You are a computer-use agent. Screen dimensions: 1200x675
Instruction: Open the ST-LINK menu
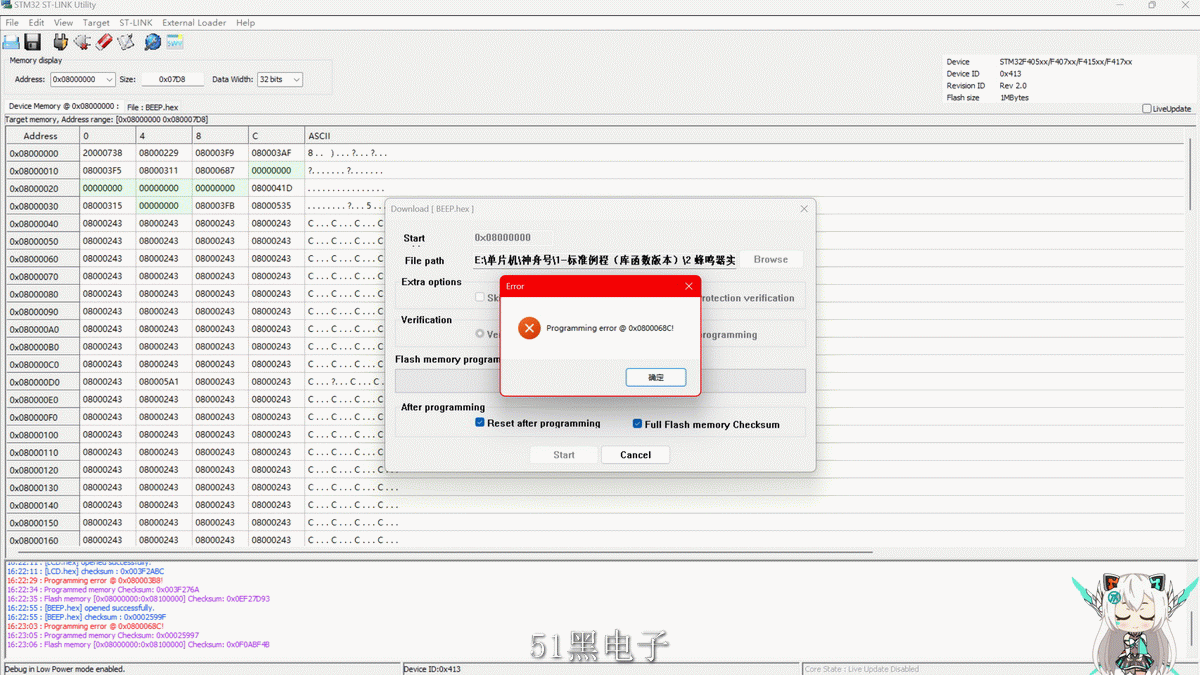137,22
